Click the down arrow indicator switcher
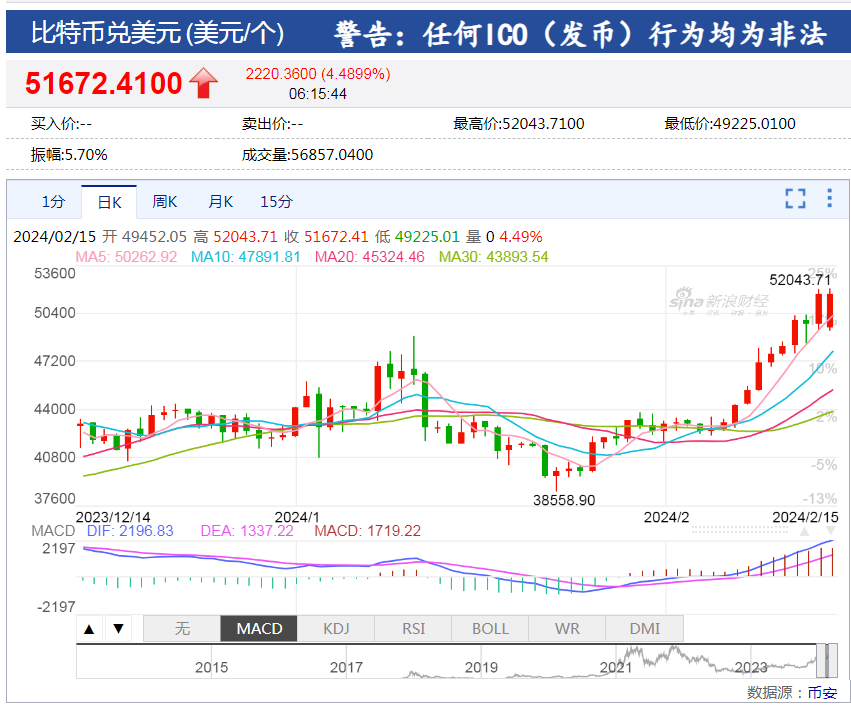The height and width of the screenshot is (706, 851). tap(118, 628)
